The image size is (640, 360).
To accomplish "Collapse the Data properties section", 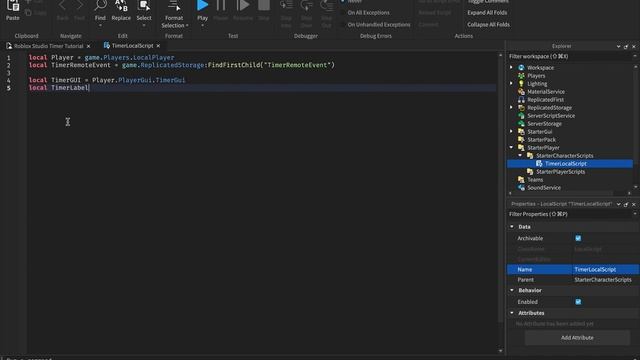I will tap(512, 227).
